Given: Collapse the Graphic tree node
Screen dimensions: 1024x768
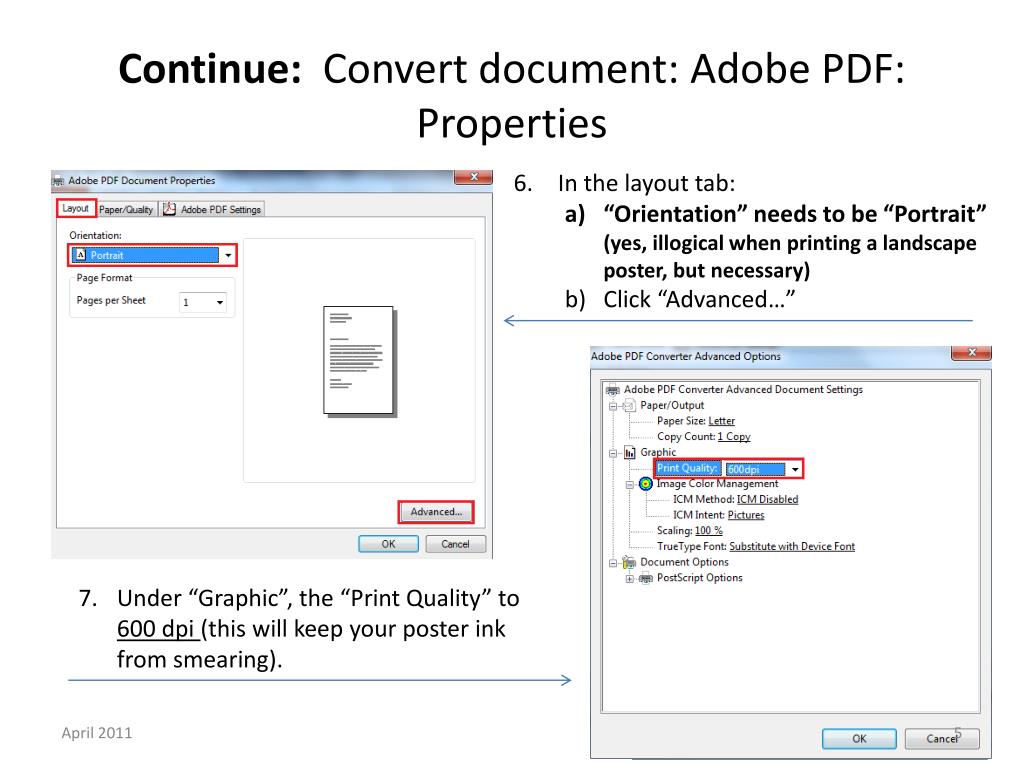Looking at the screenshot, I should click(613, 453).
